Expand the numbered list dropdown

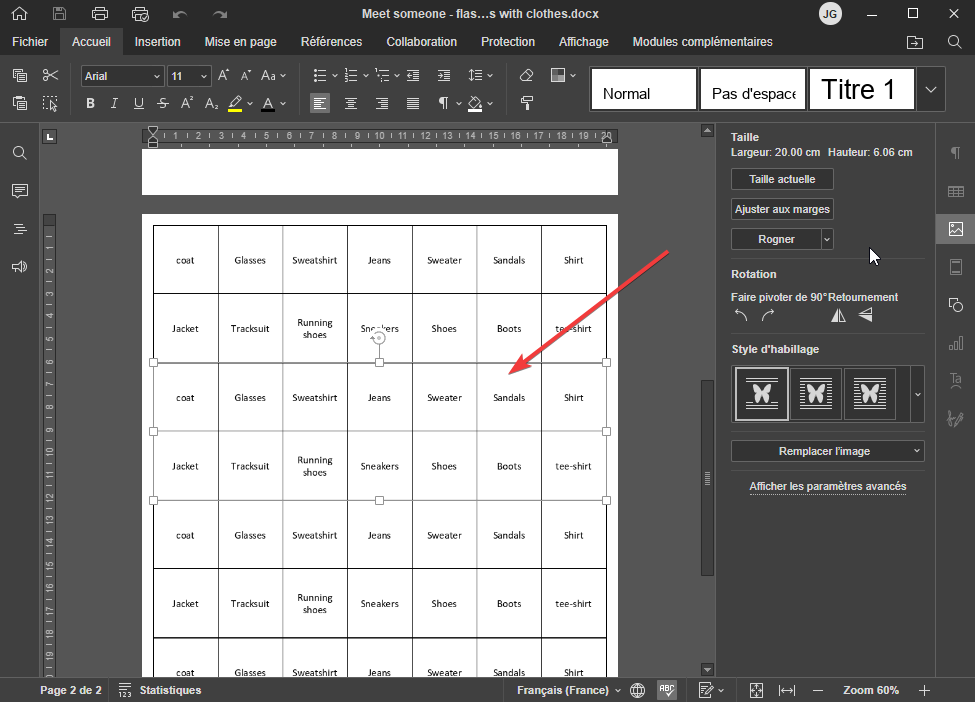(366, 76)
